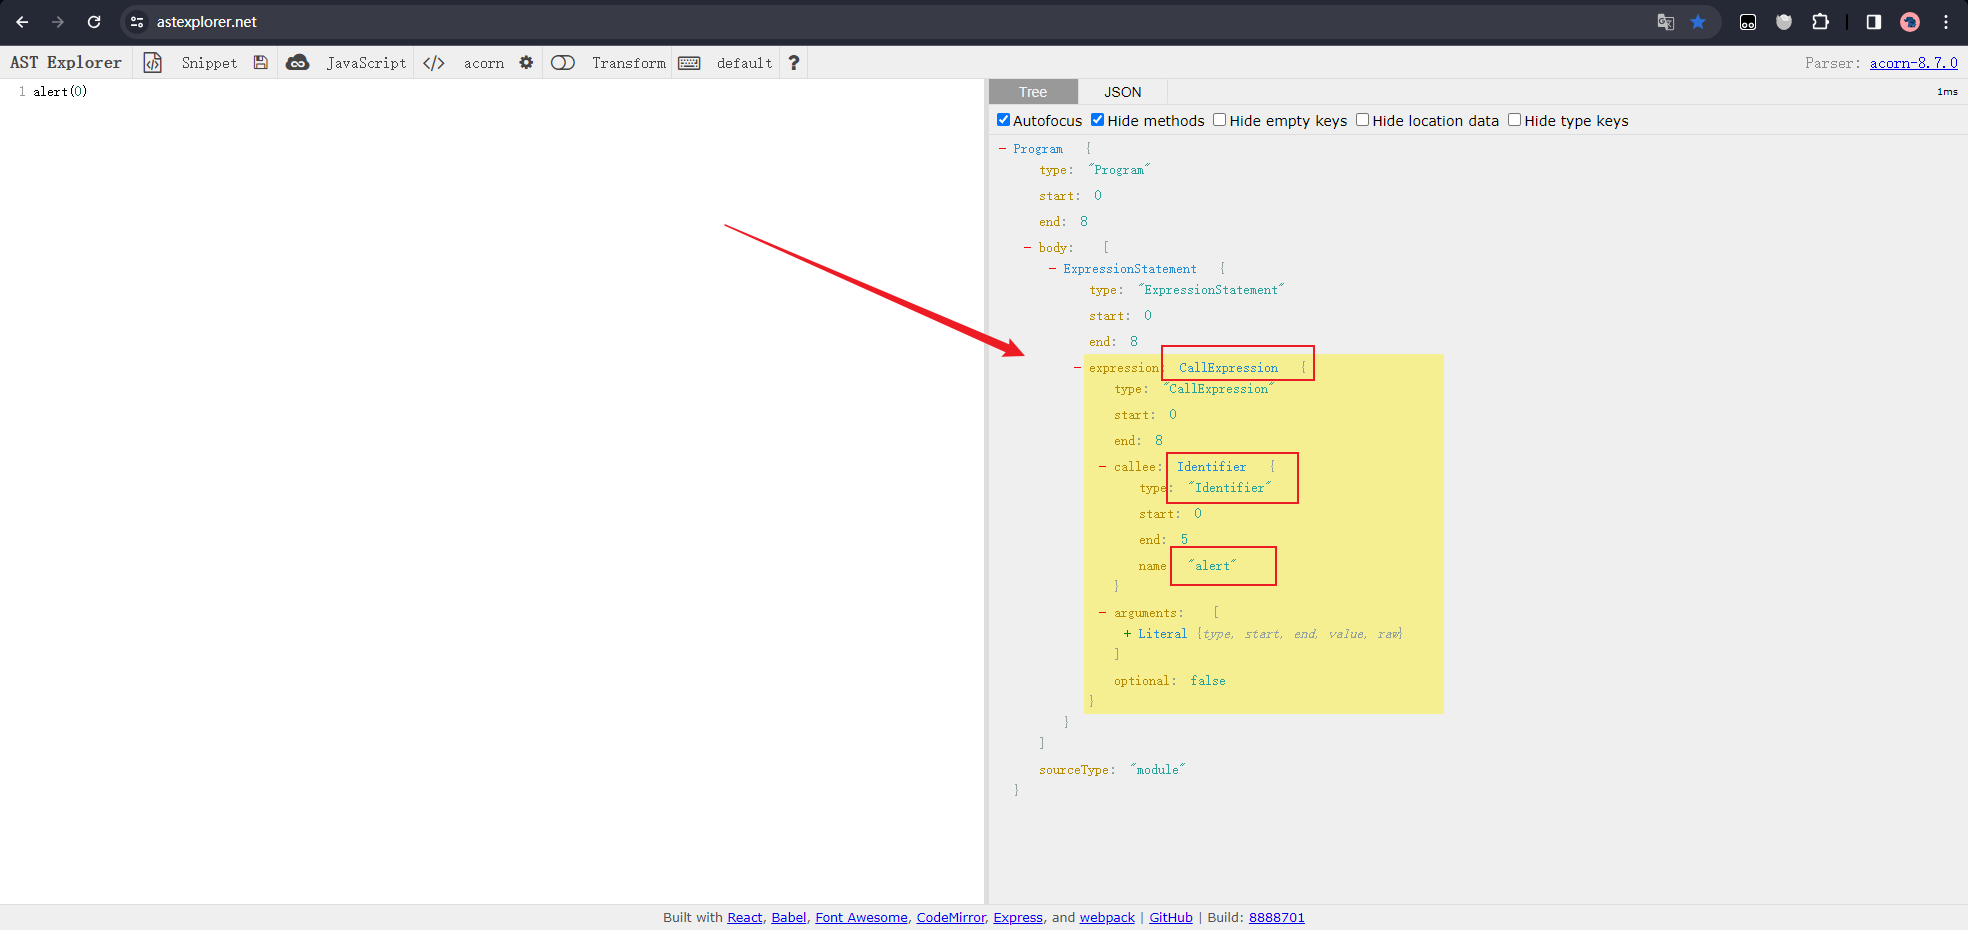The image size is (1968, 930).
Task: Open the extensions puzzle icon
Action: click(x=1821, y=22)
